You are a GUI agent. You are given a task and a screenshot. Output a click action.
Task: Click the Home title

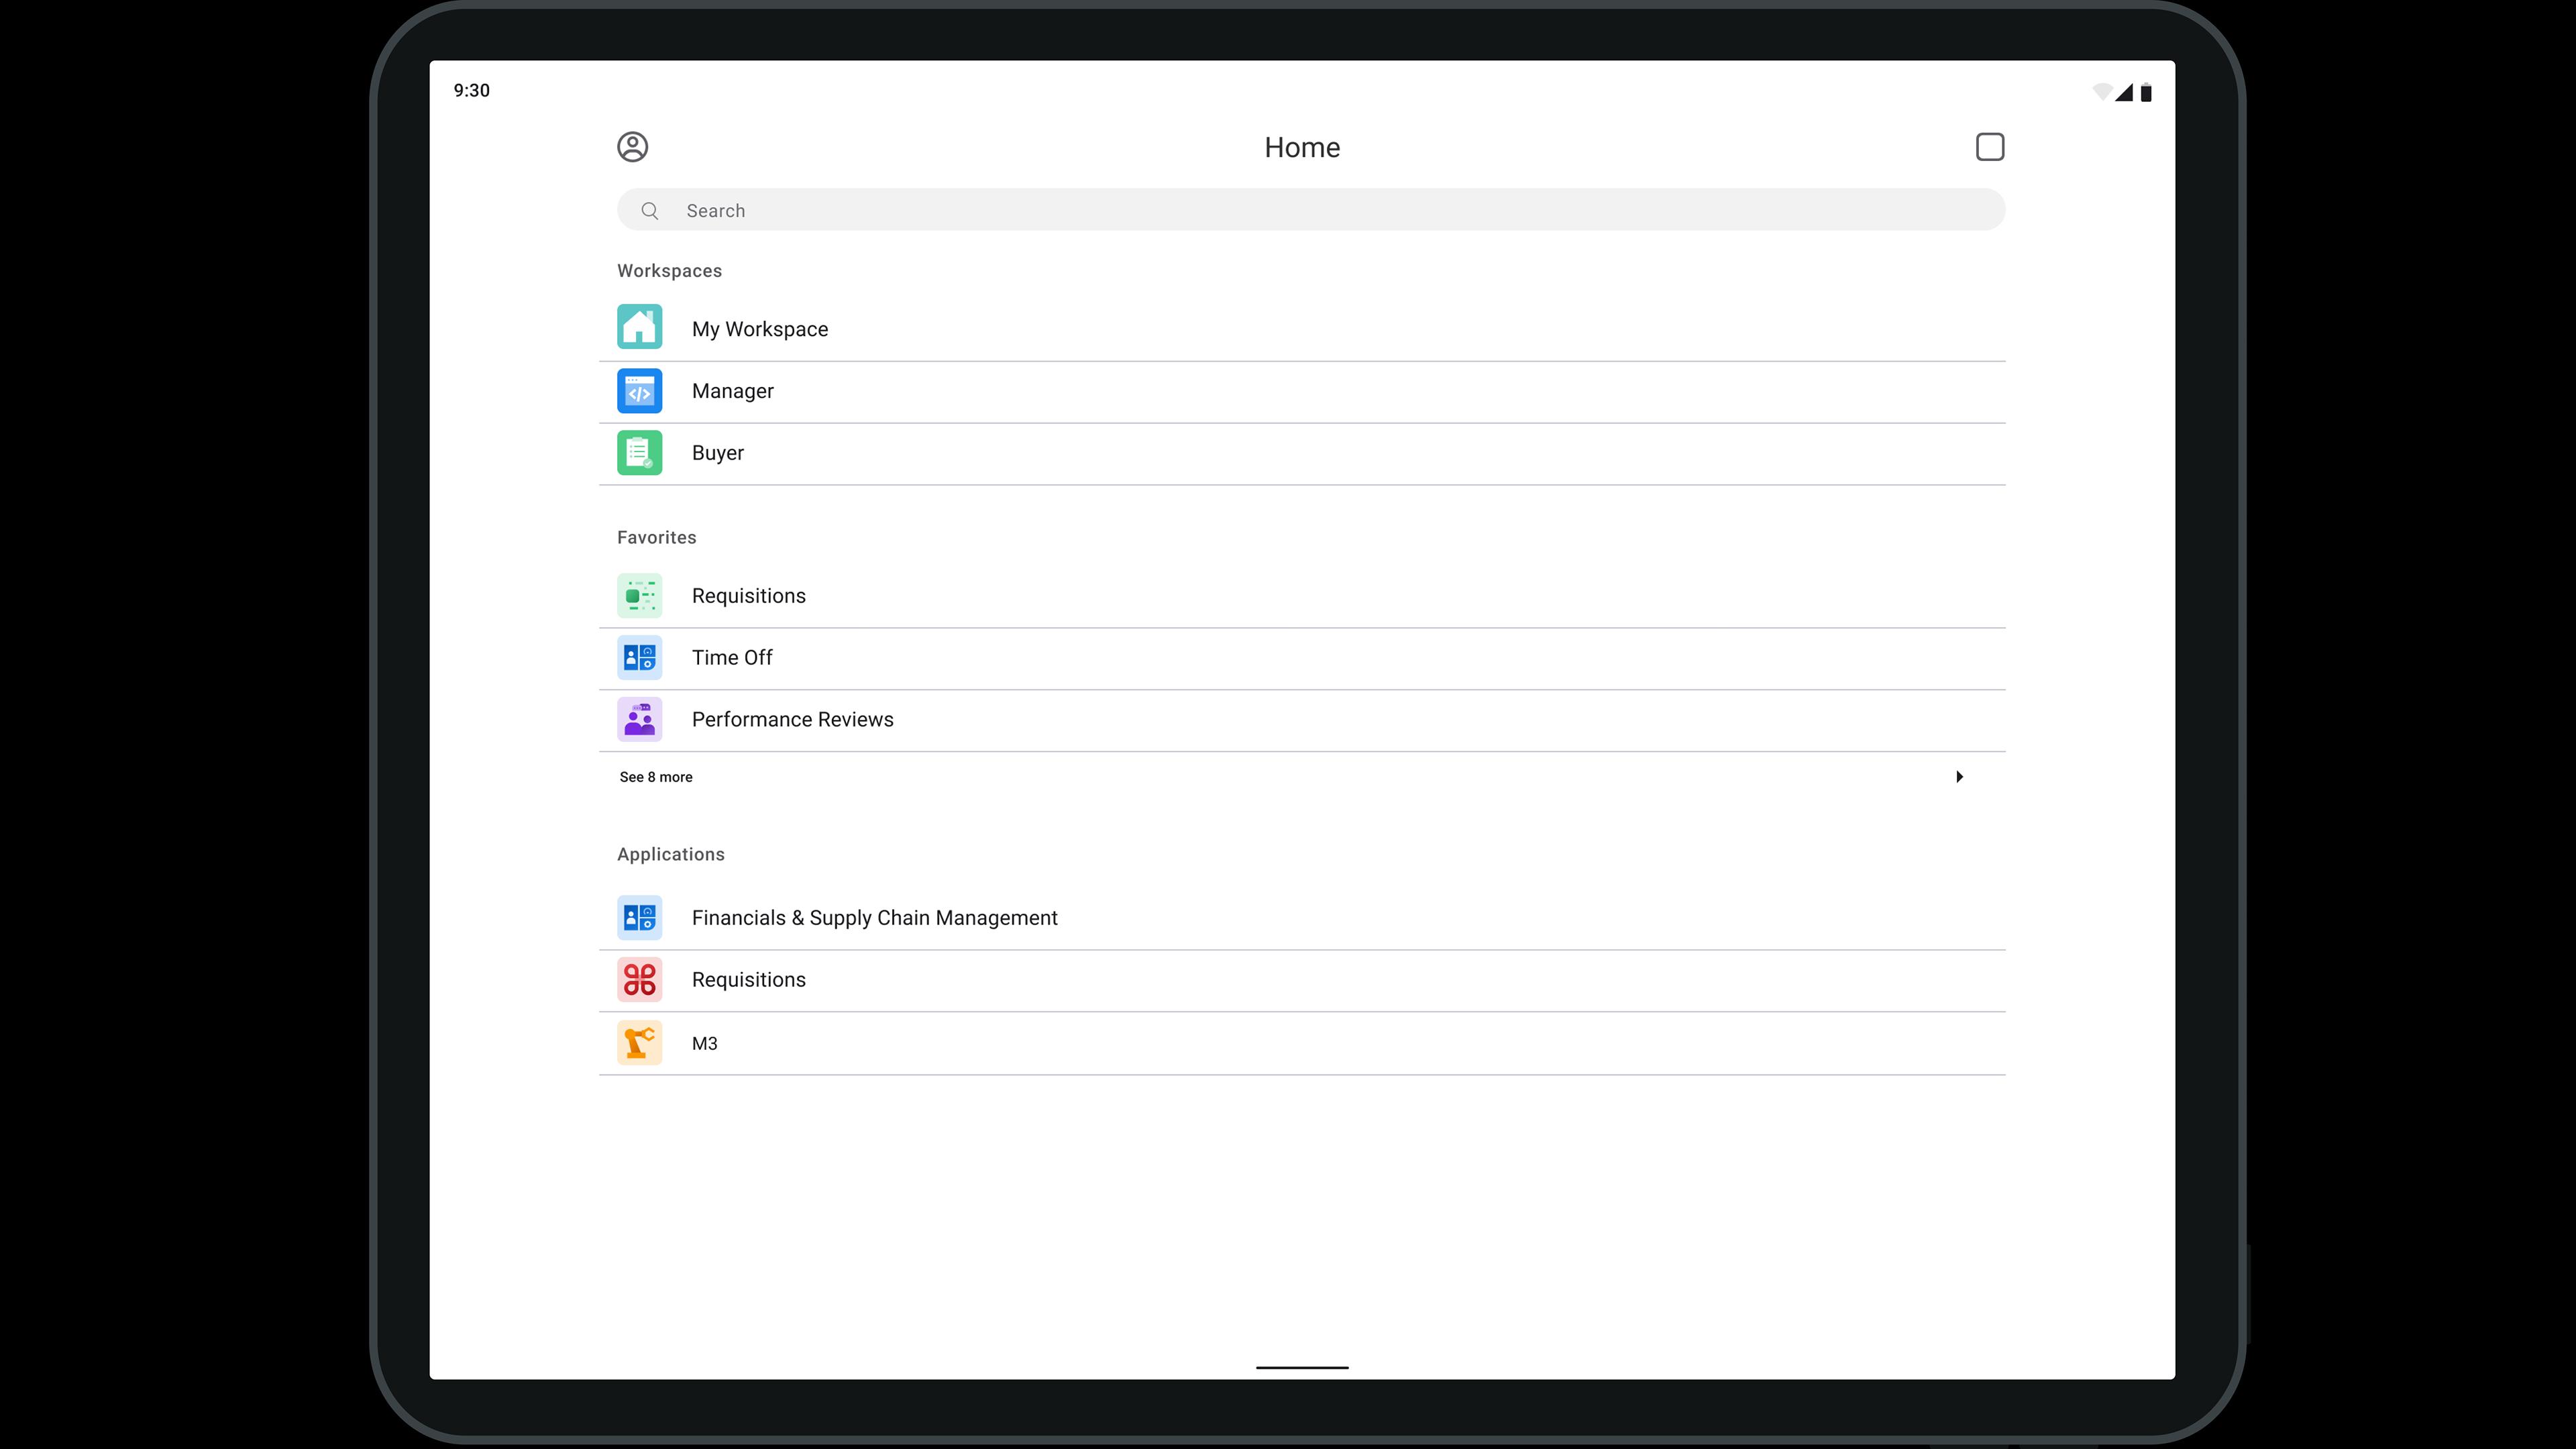pos(1302,147)
